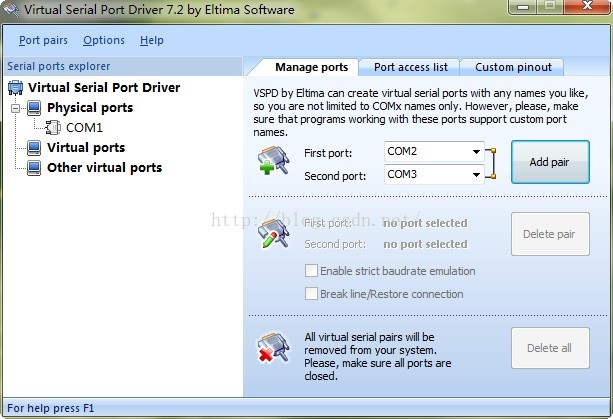Click the Second port COM3 field
Screen dimensions: 613x419
pyautogui.click(x=434, y=175)
